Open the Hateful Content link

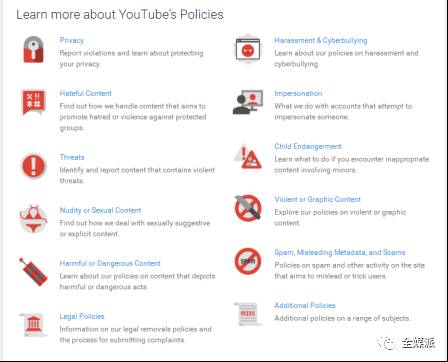pos(86,93)
